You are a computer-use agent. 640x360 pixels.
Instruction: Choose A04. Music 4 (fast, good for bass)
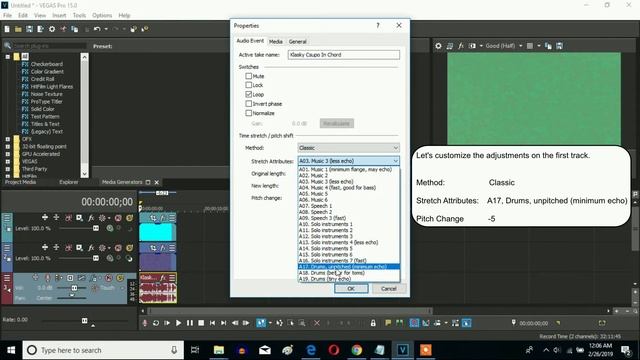[349, 188]
